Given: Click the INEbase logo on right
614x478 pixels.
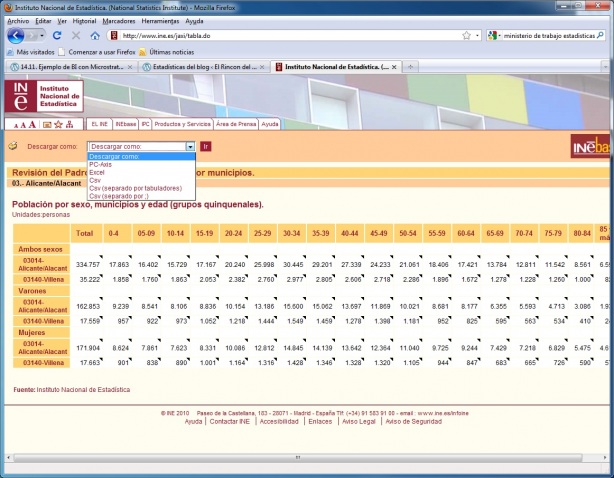Looking at the screenshot, I should [x=591, y=148].
